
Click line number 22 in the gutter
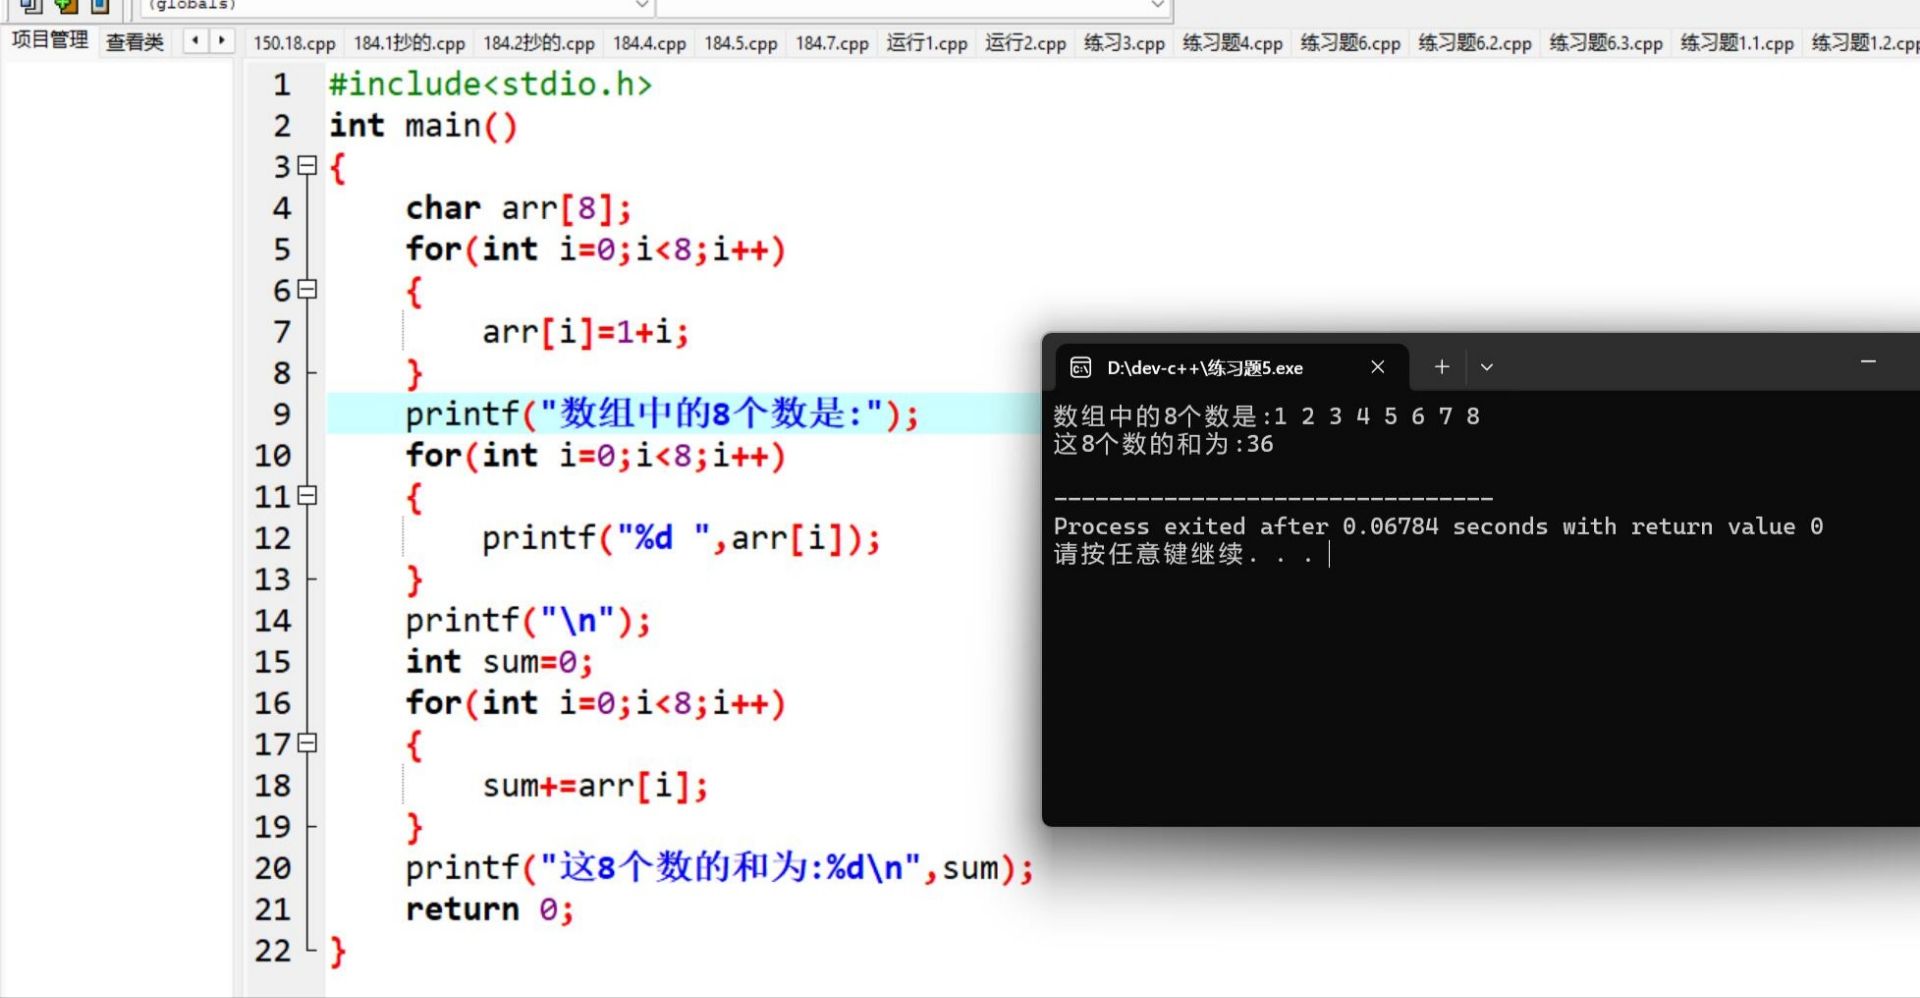(x=272, y=951)
